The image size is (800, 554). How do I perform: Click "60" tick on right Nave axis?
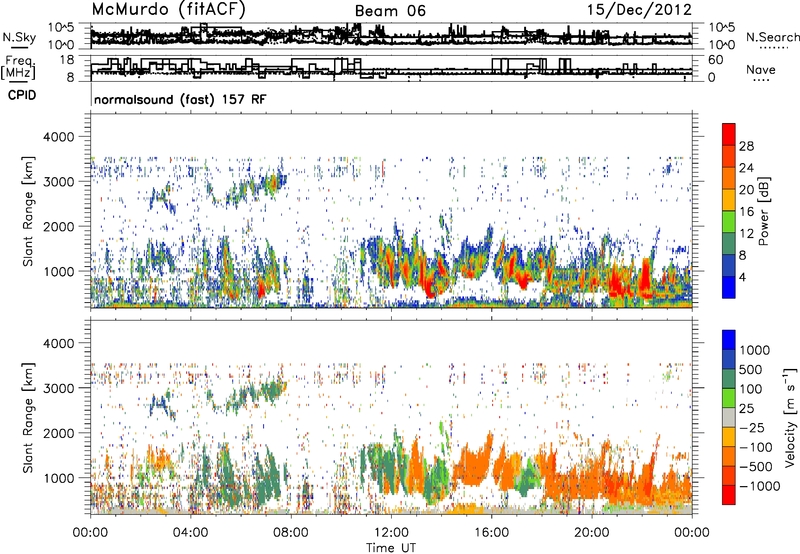pyautogui.click(x=715, y=60)
